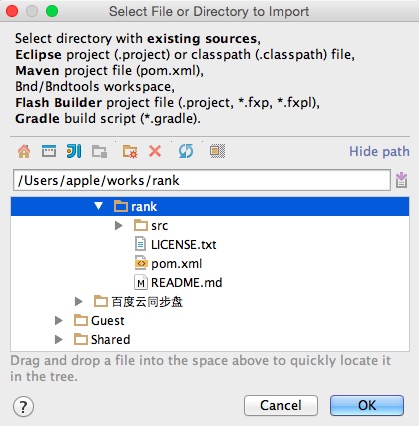The width and height of the screenshot is (419, 426).
Task: Collapse the rank folder
Action: [x=99, y=206]
